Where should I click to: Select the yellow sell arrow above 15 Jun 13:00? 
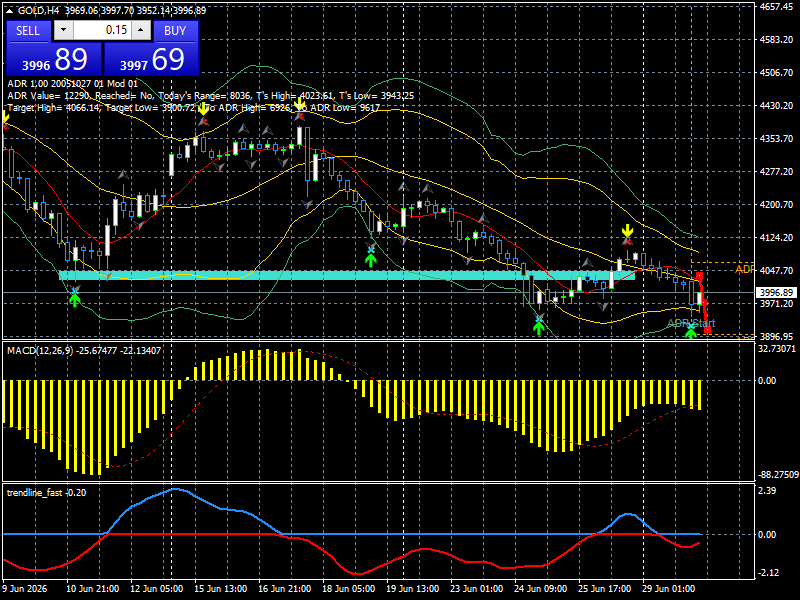pos(203,109)
